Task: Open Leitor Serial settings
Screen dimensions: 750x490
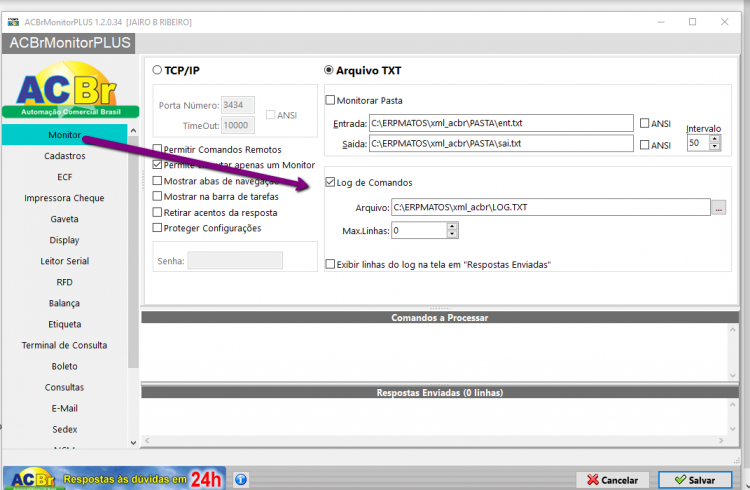Action: (x=65, y=261)
